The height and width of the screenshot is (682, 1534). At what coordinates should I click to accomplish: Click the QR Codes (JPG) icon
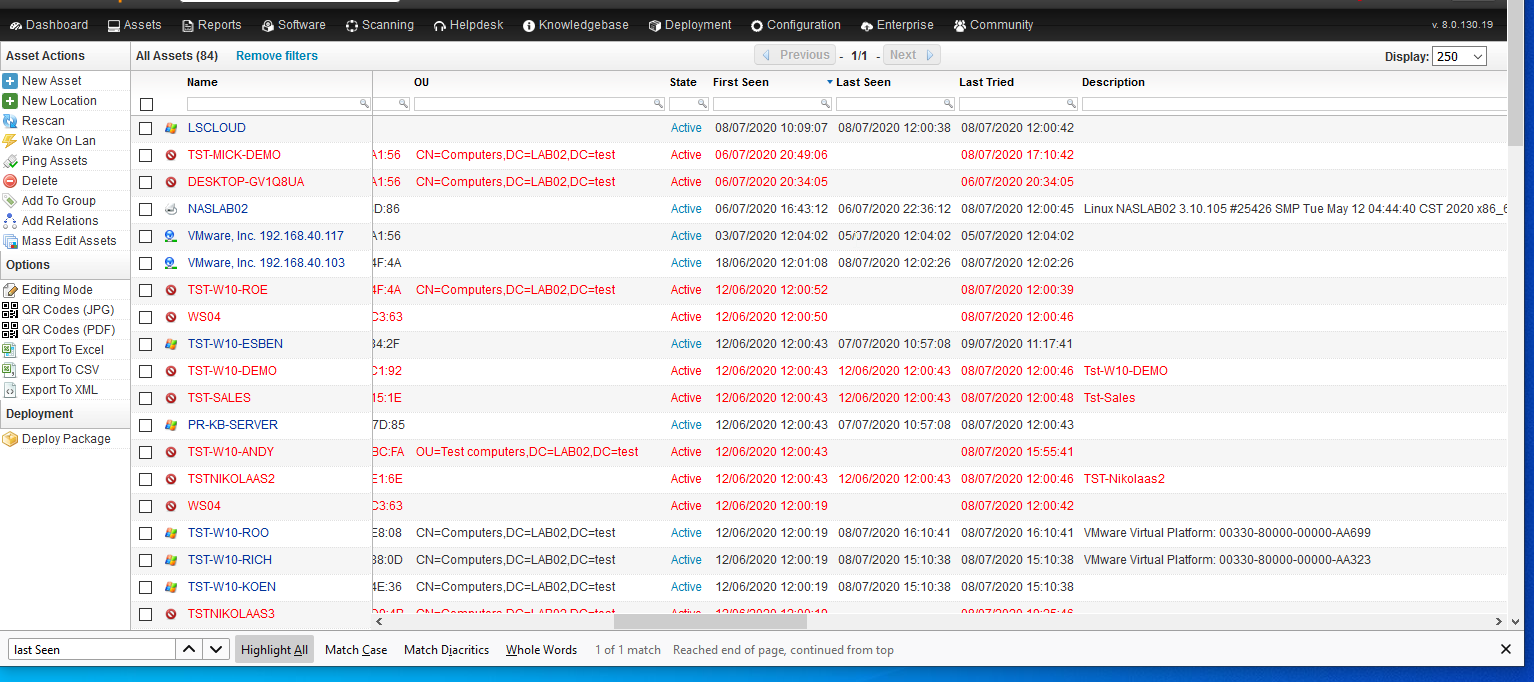10,310
